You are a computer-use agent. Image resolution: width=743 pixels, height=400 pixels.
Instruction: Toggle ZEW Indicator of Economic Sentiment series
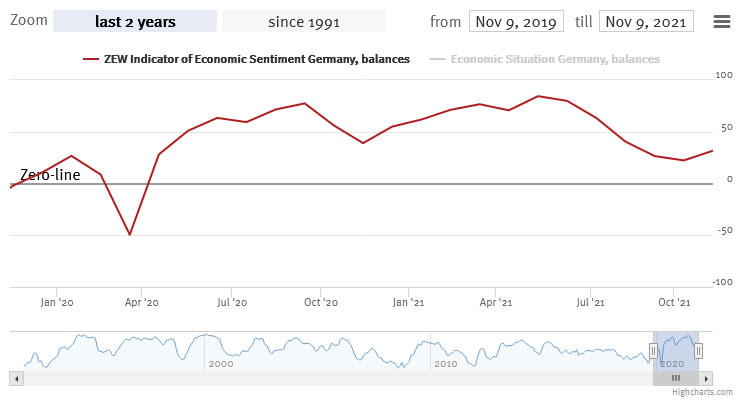pos(256,59)
